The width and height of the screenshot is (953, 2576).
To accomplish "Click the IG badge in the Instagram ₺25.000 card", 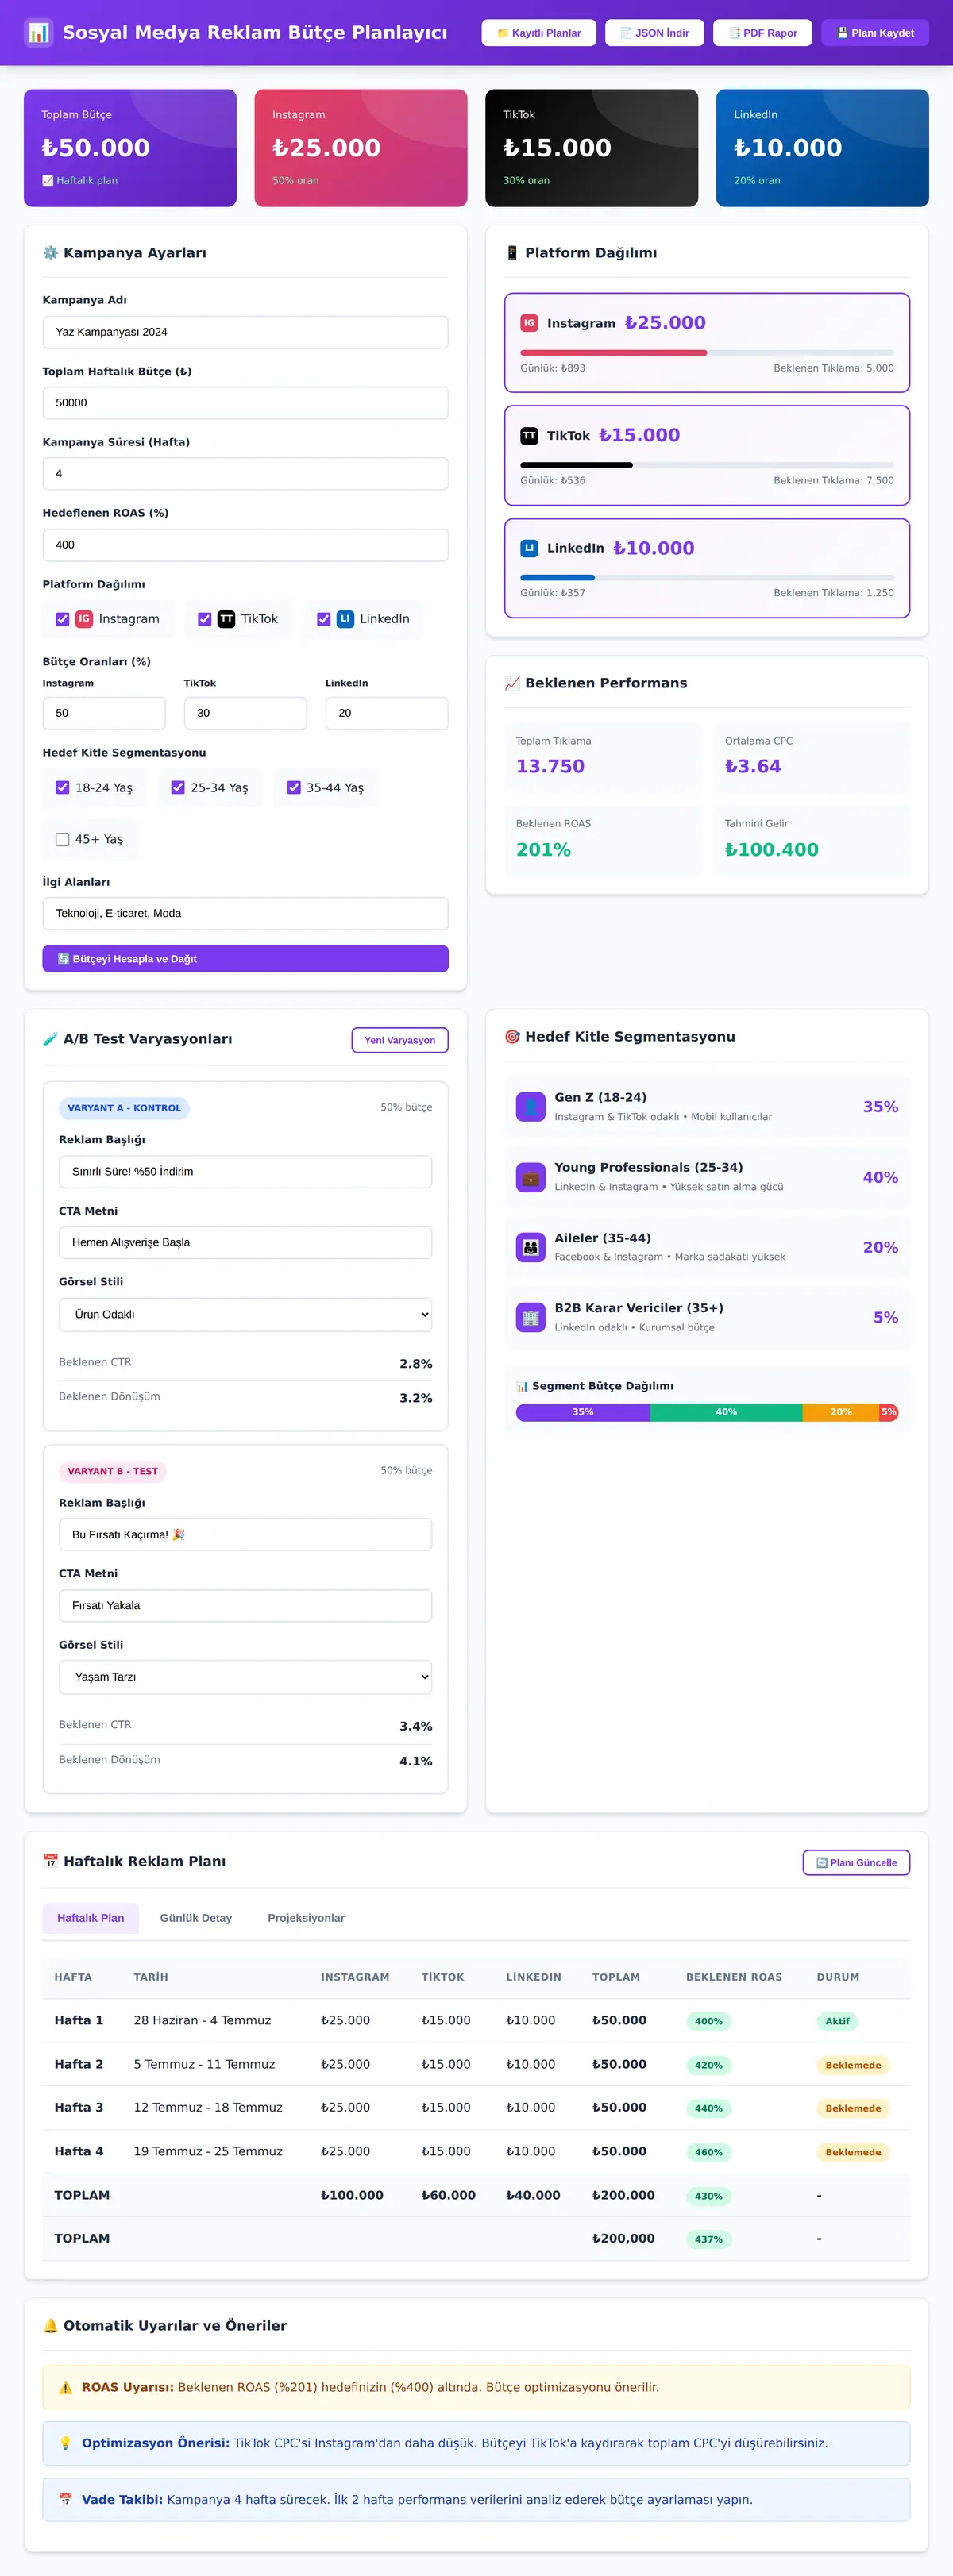I will point(529,323).
